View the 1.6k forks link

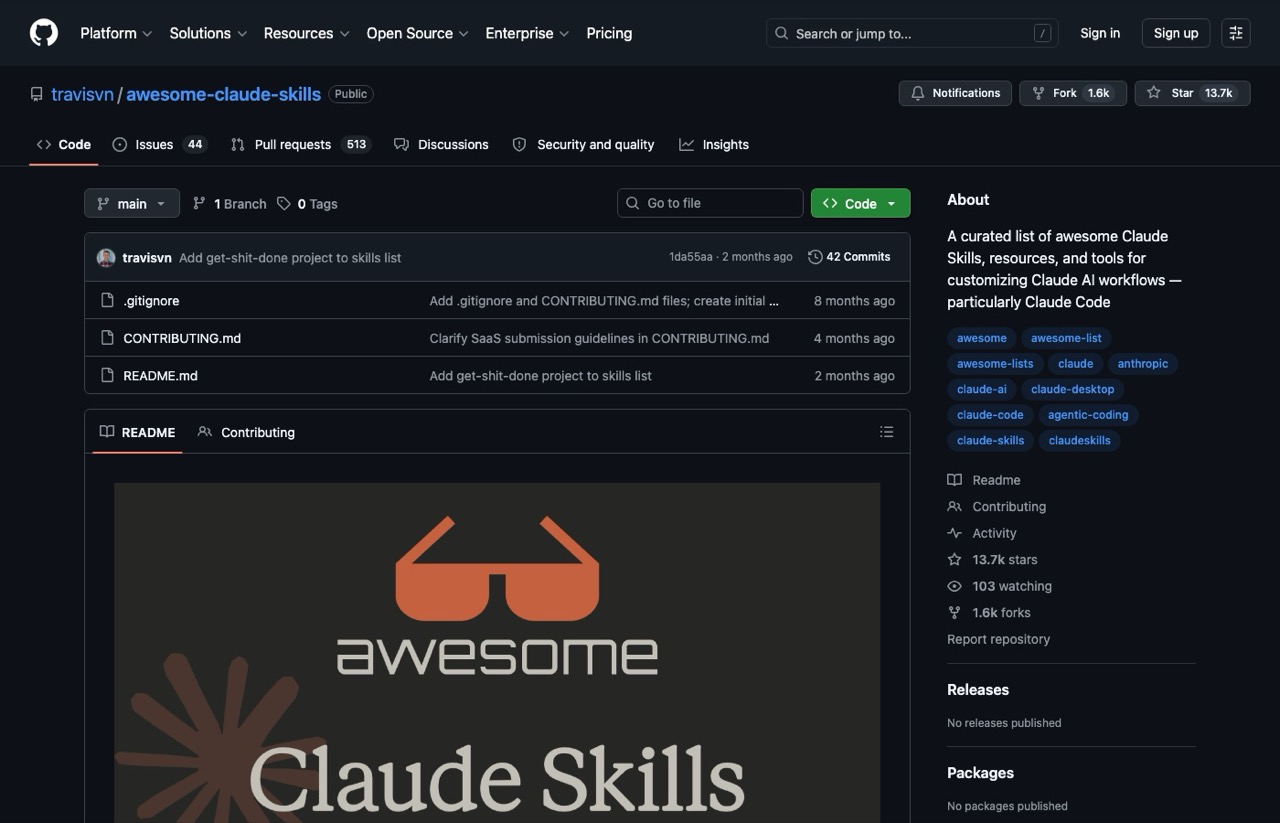[989, 613]
